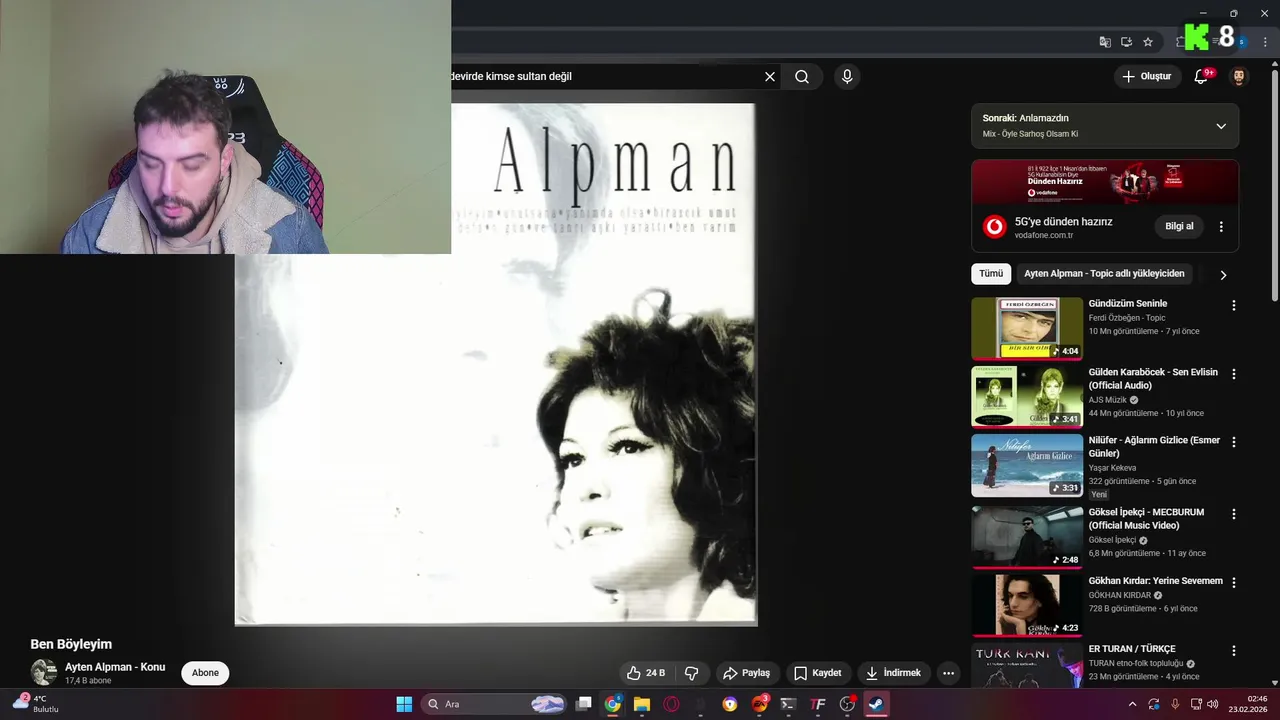
Task: Subscribe using the Abone button
Action: tap(205, 673)
